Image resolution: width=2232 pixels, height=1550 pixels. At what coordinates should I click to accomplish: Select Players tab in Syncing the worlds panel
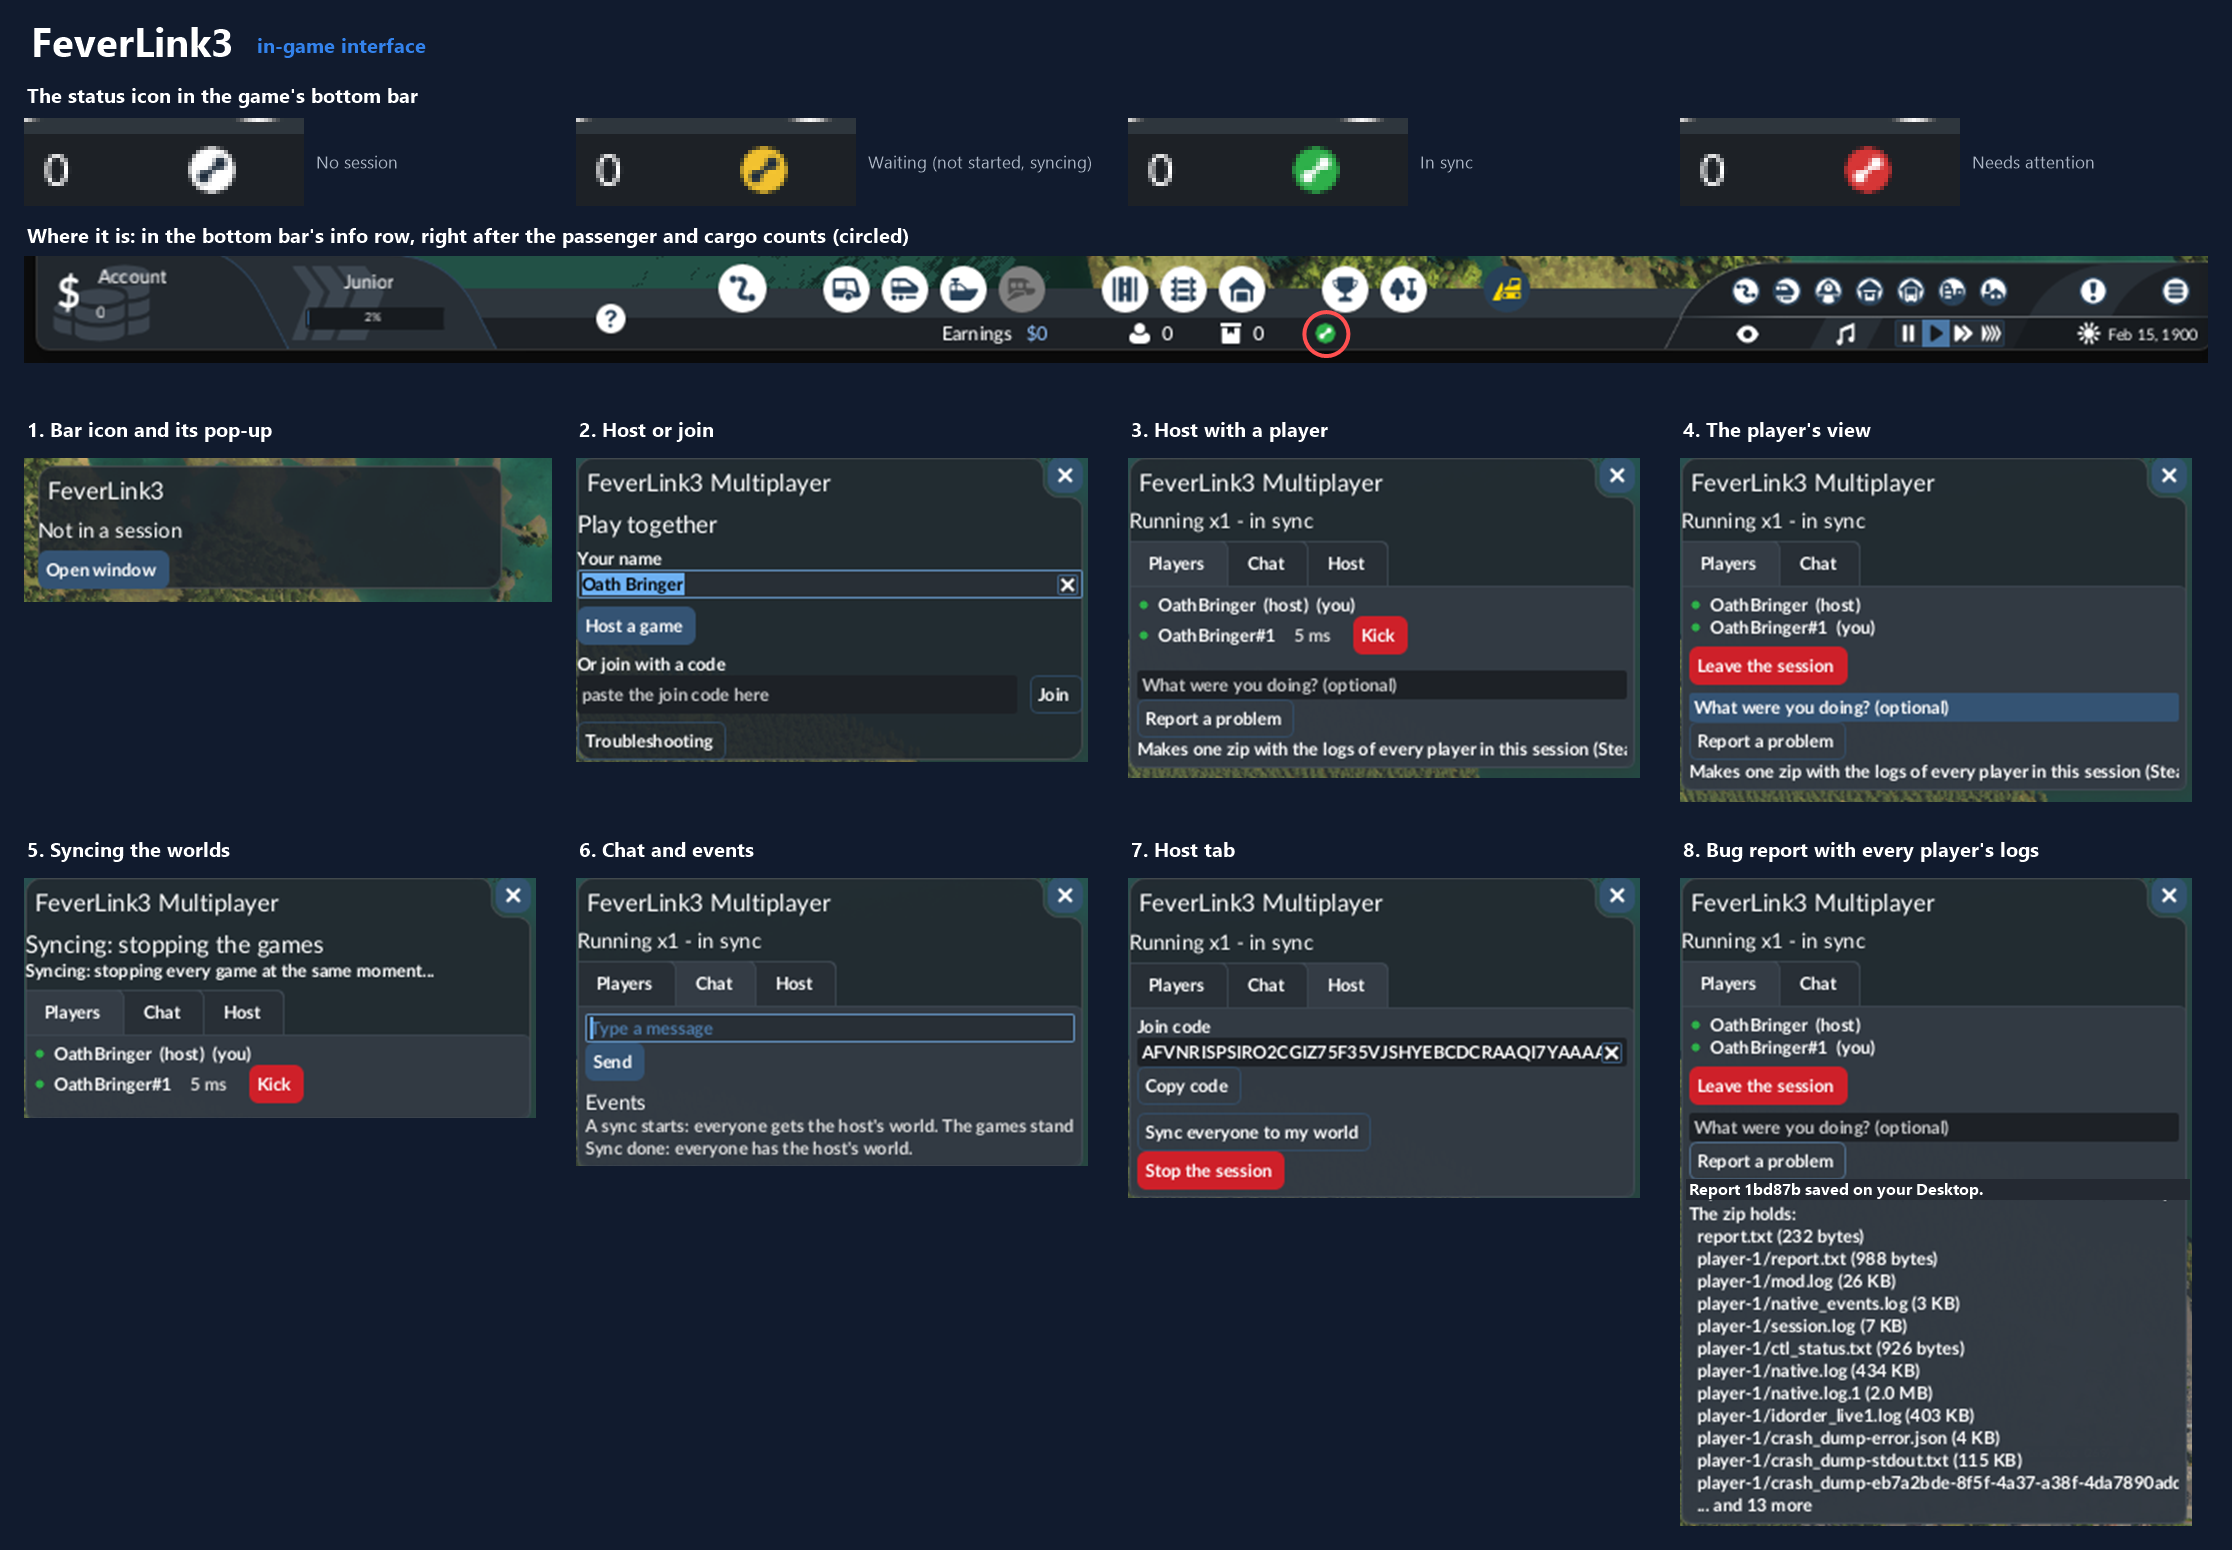[x=72, y=1013]
